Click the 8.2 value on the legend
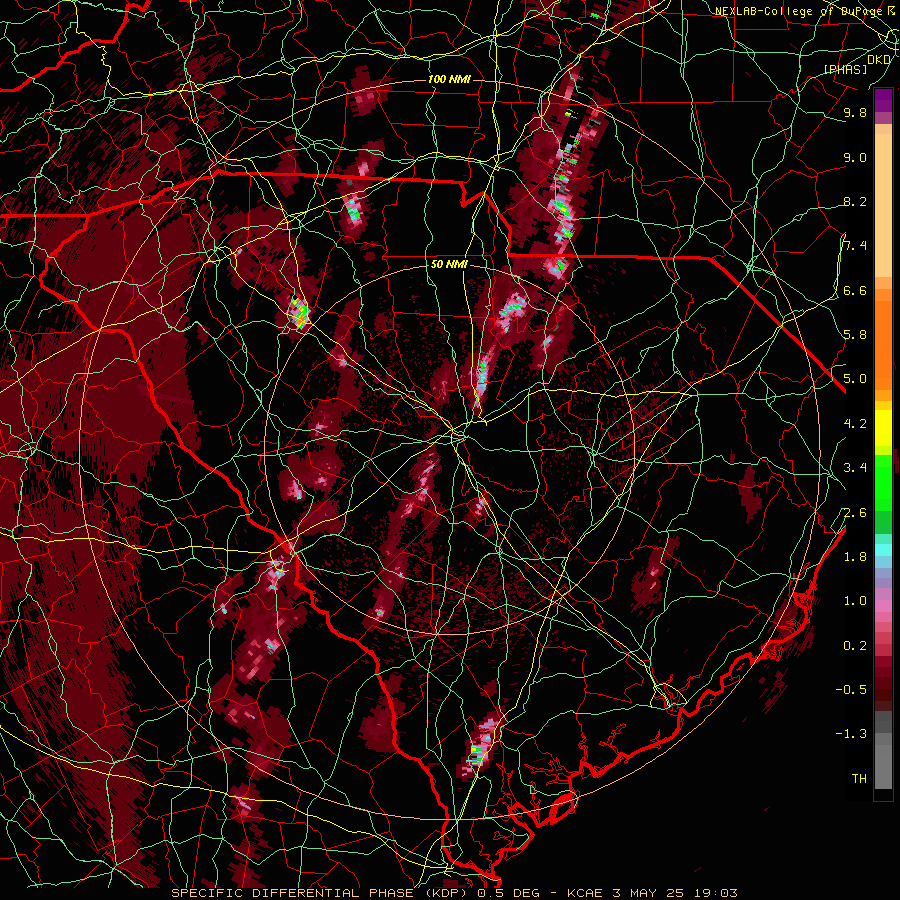 tap(855, 201)
